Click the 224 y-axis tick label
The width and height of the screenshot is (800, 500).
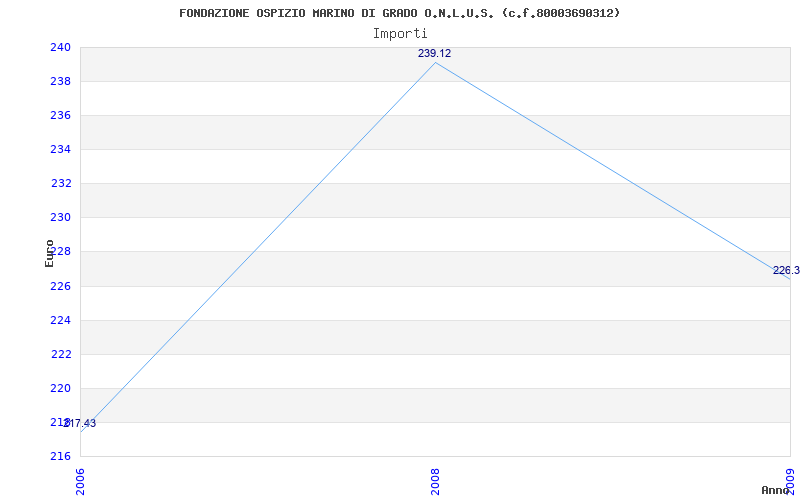point(60,320)
